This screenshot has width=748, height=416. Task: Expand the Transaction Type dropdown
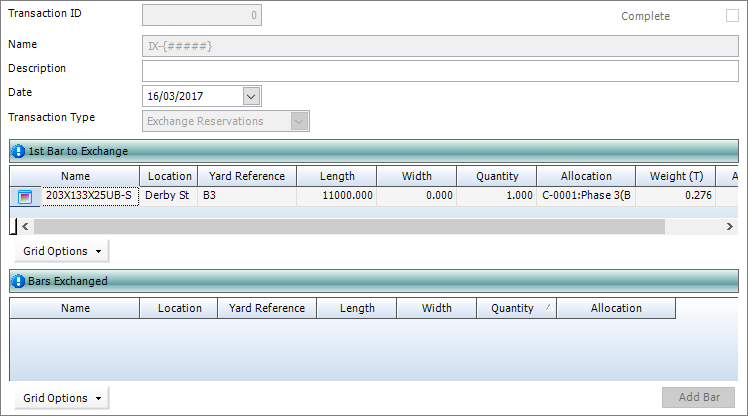pos(299,121)
